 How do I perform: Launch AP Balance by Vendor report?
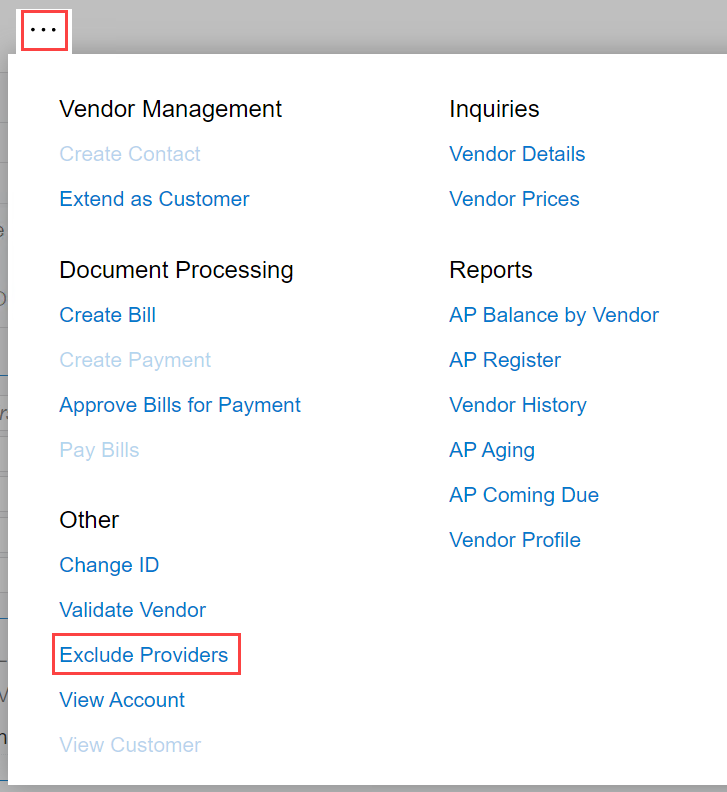pyautogui.click(x=554, y=315)
